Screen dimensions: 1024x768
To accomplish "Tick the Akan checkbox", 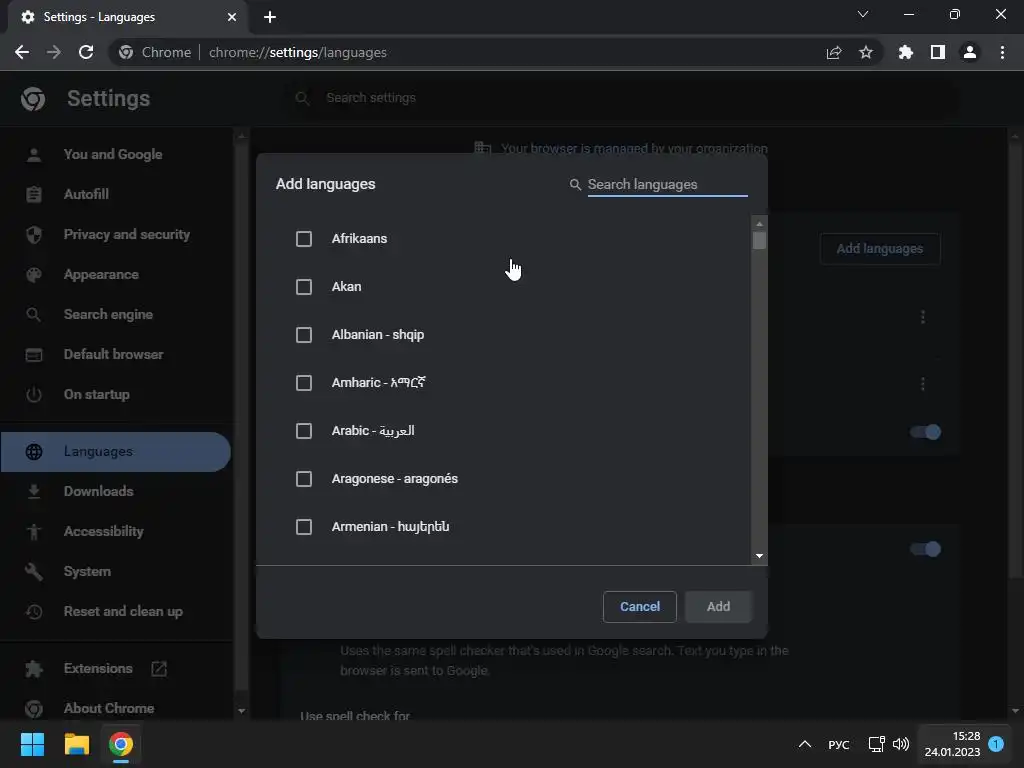I will (304, 287).
